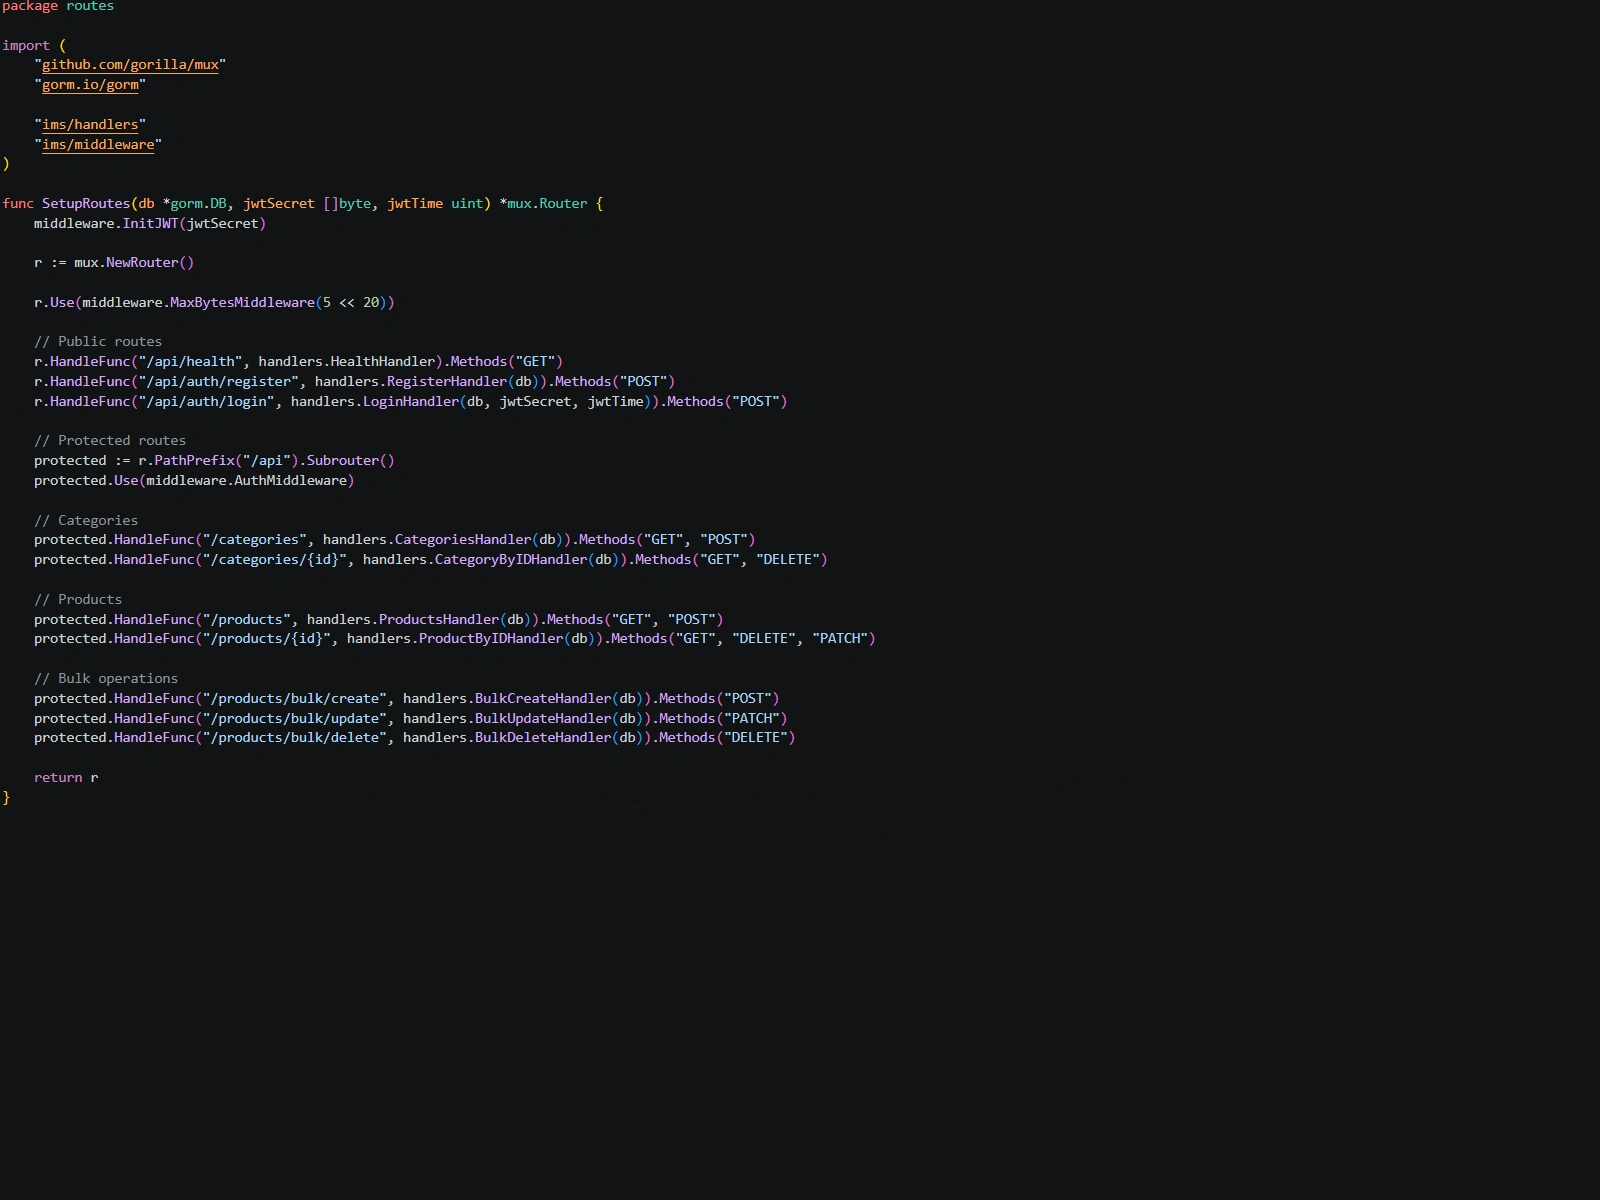Click the '// Products' comment line
This screenshot has height=1200, width=1600.
click(78, 599)
